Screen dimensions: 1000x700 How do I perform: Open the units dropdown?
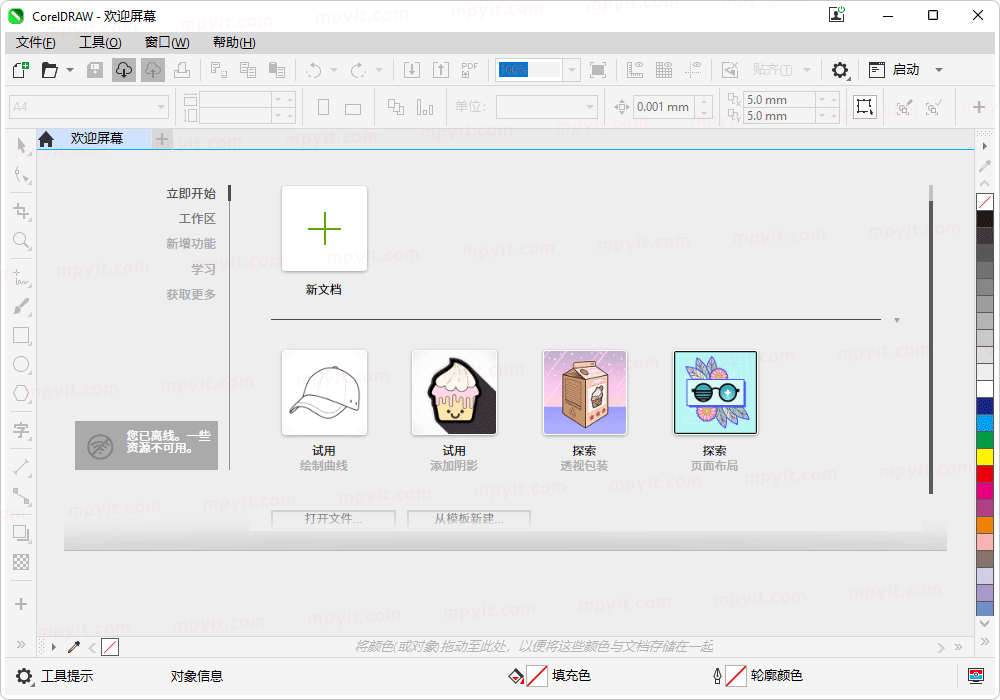click(590, 107)
